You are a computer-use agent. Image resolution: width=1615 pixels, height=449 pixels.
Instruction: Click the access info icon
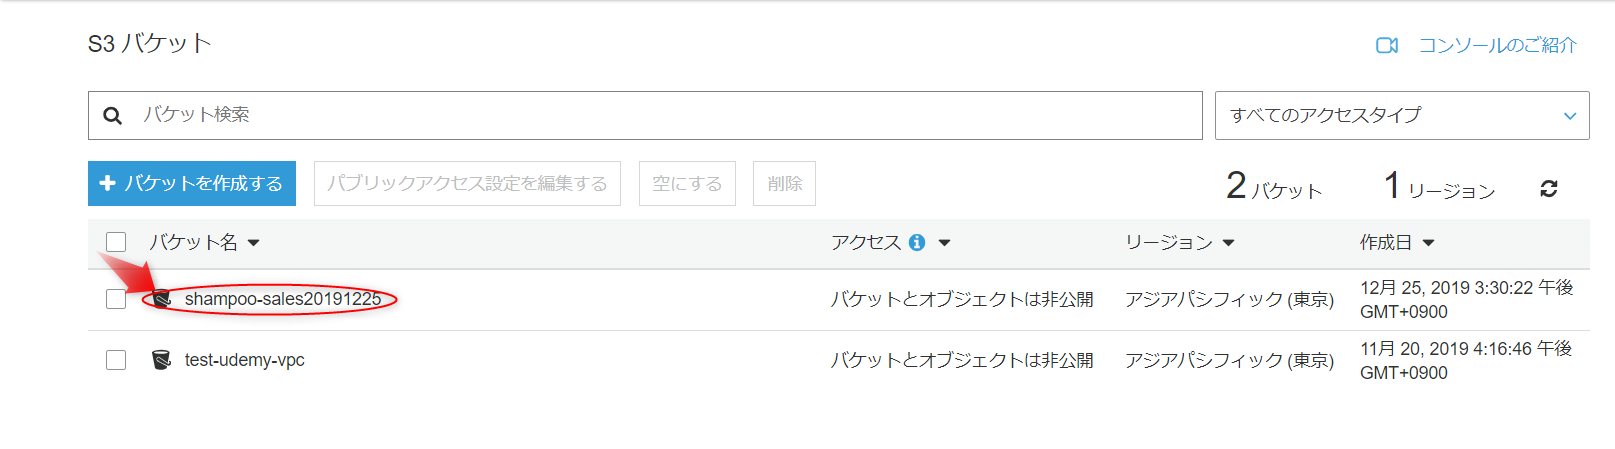pyautogui.click(x=917, y=242)
